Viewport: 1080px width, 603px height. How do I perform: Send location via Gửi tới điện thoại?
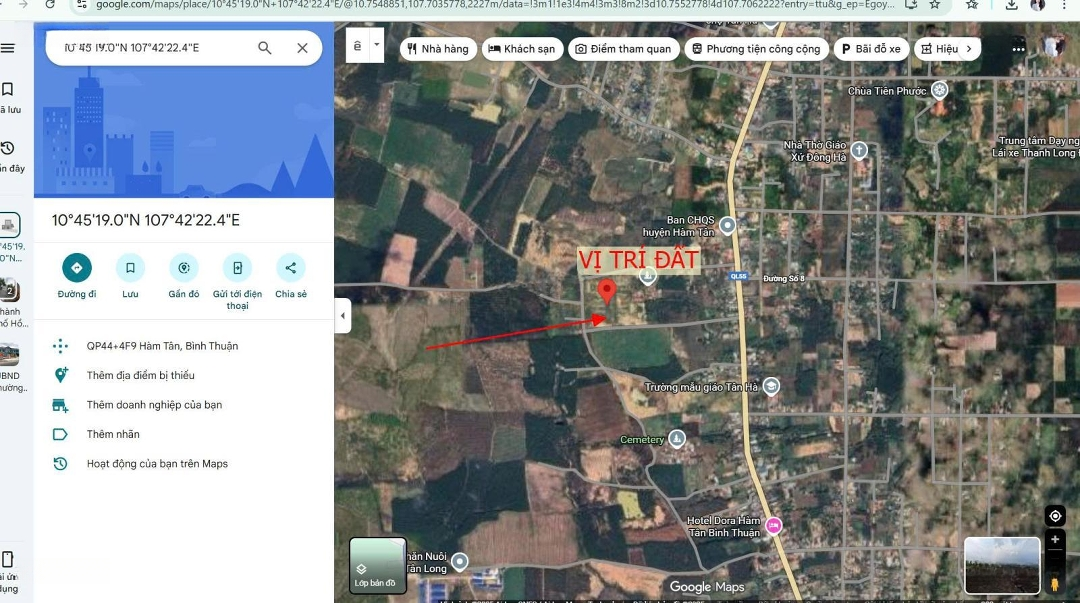(x=237, y=268)
